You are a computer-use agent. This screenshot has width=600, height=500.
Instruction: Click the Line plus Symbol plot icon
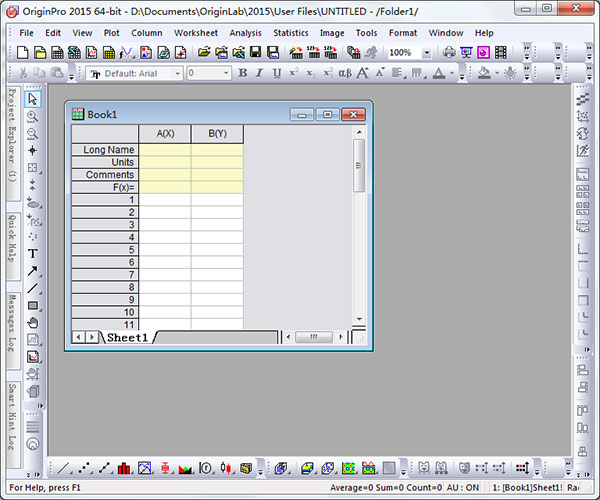[104, 468]
